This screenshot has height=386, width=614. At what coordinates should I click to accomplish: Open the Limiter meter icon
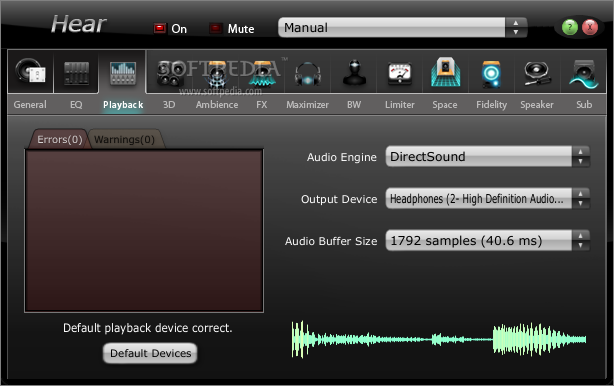[x=399, y=74]
